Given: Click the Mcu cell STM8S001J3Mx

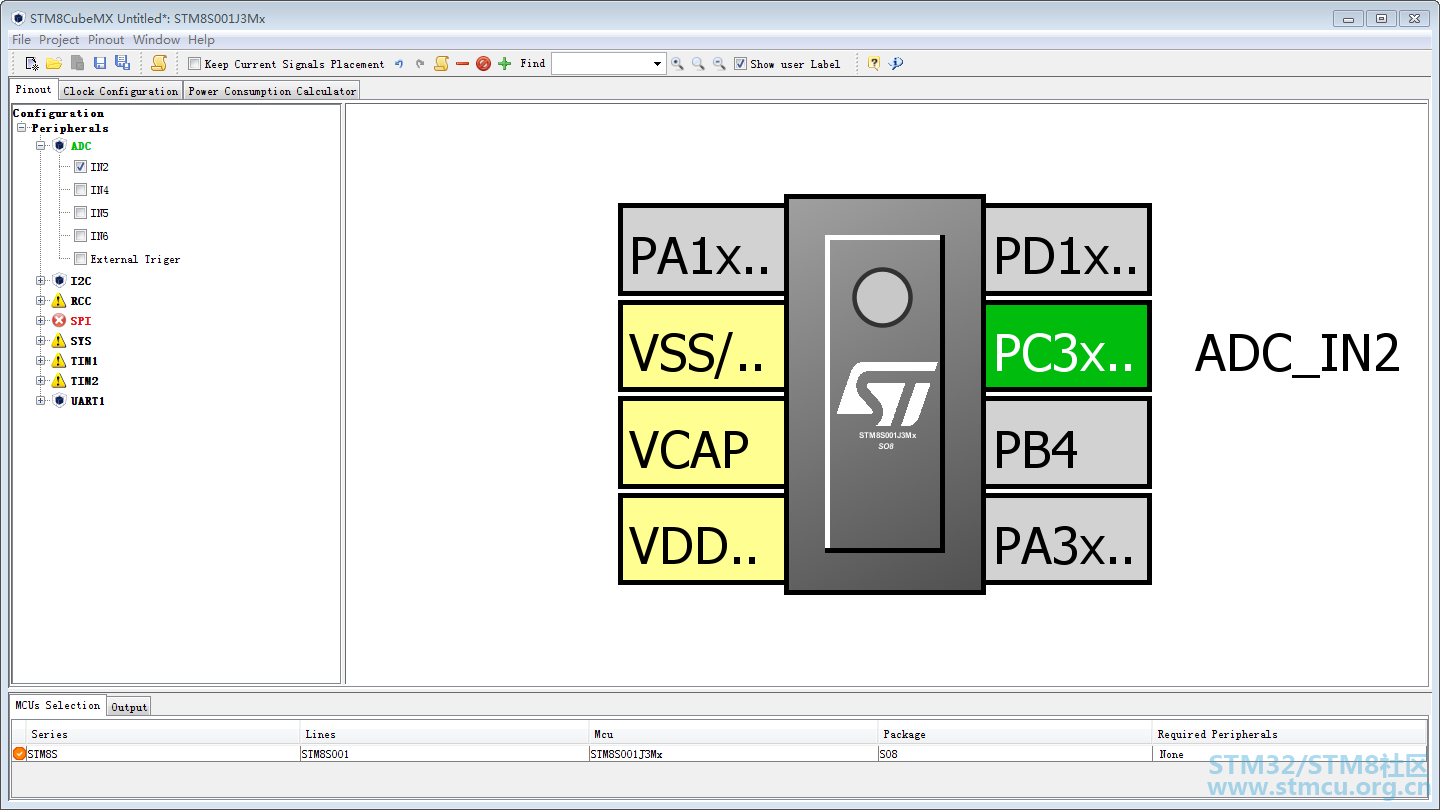Looking at the screenshot, I should [733, 754].
